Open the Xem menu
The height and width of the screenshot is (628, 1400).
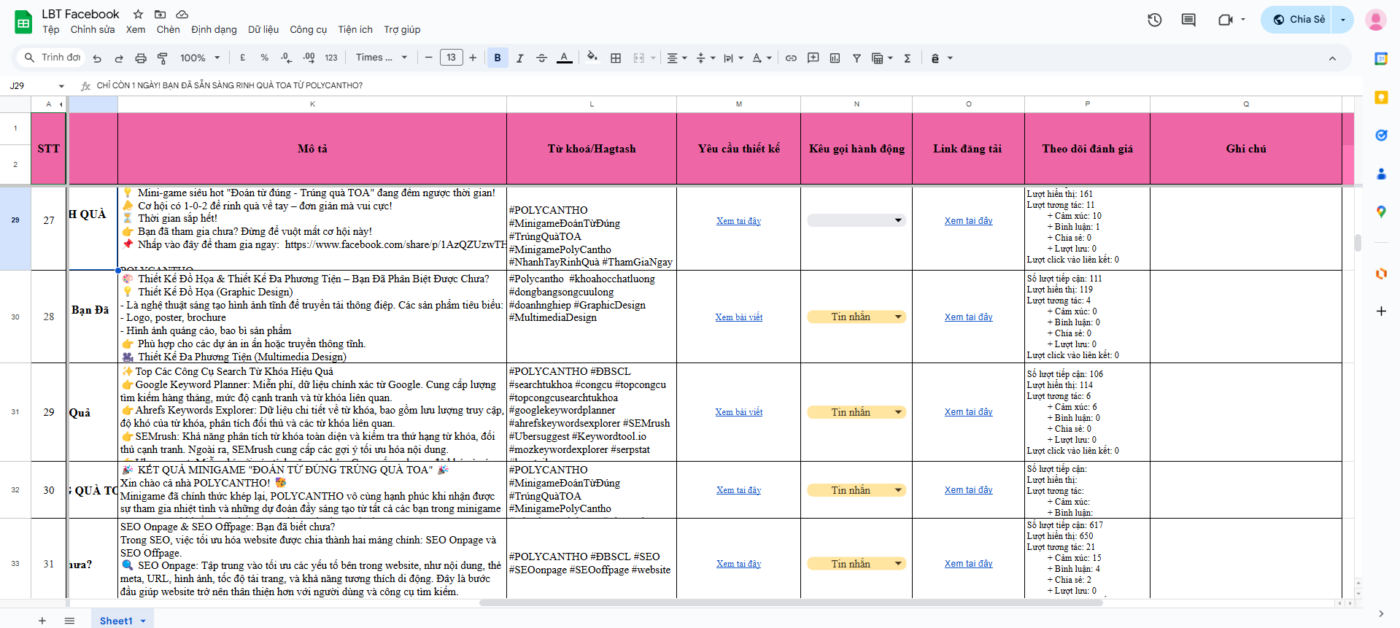pyautogui.click(x=135, y=30)
